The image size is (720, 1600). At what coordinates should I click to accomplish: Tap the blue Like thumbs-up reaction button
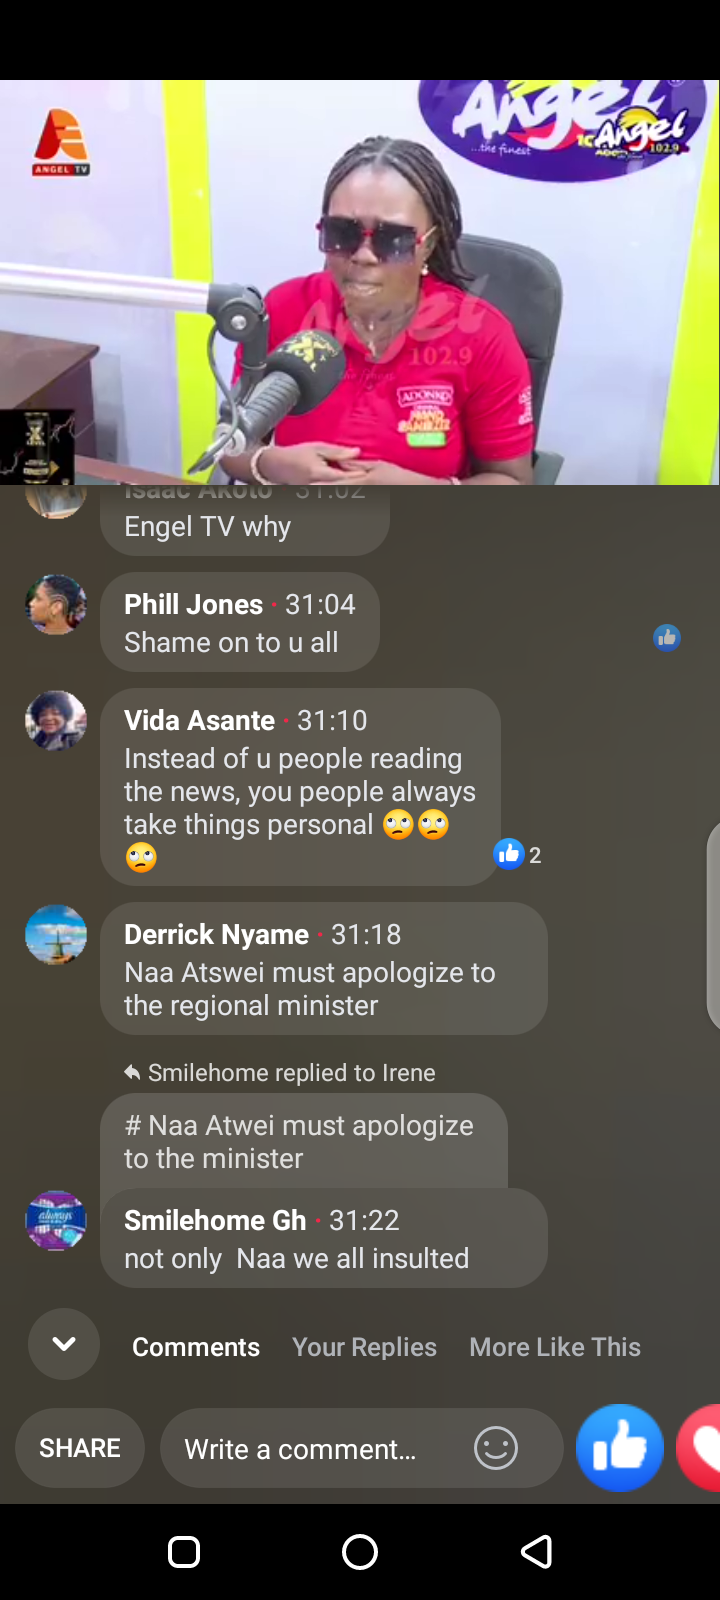620,1447
